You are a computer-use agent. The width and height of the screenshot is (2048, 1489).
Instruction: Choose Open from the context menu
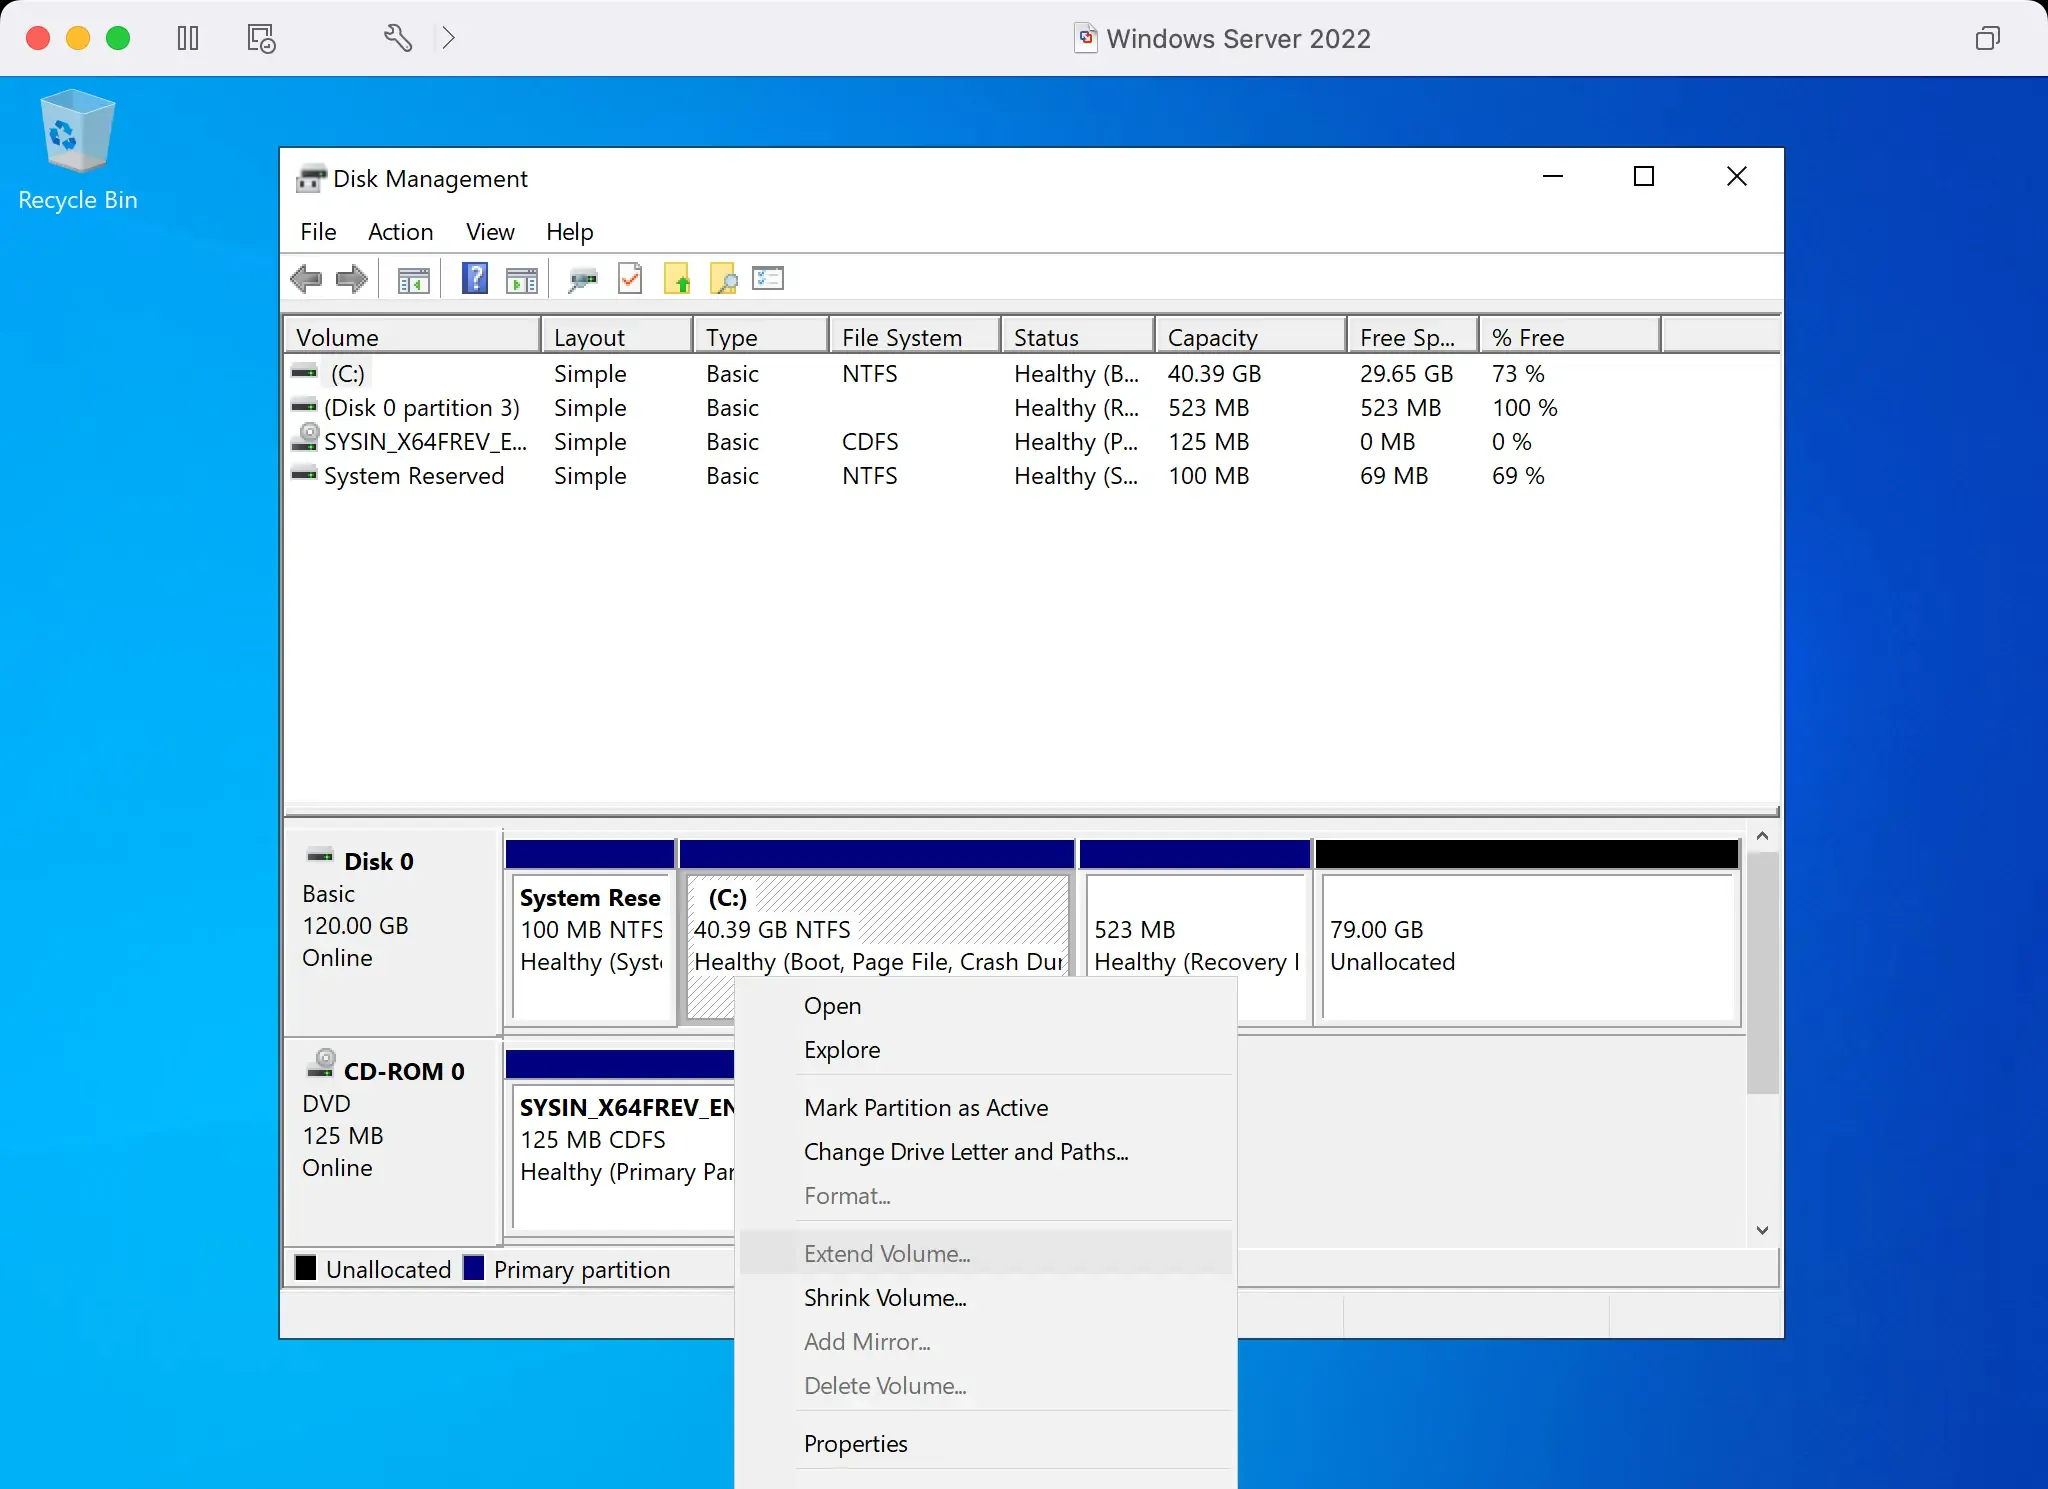tap(985, 1006)
